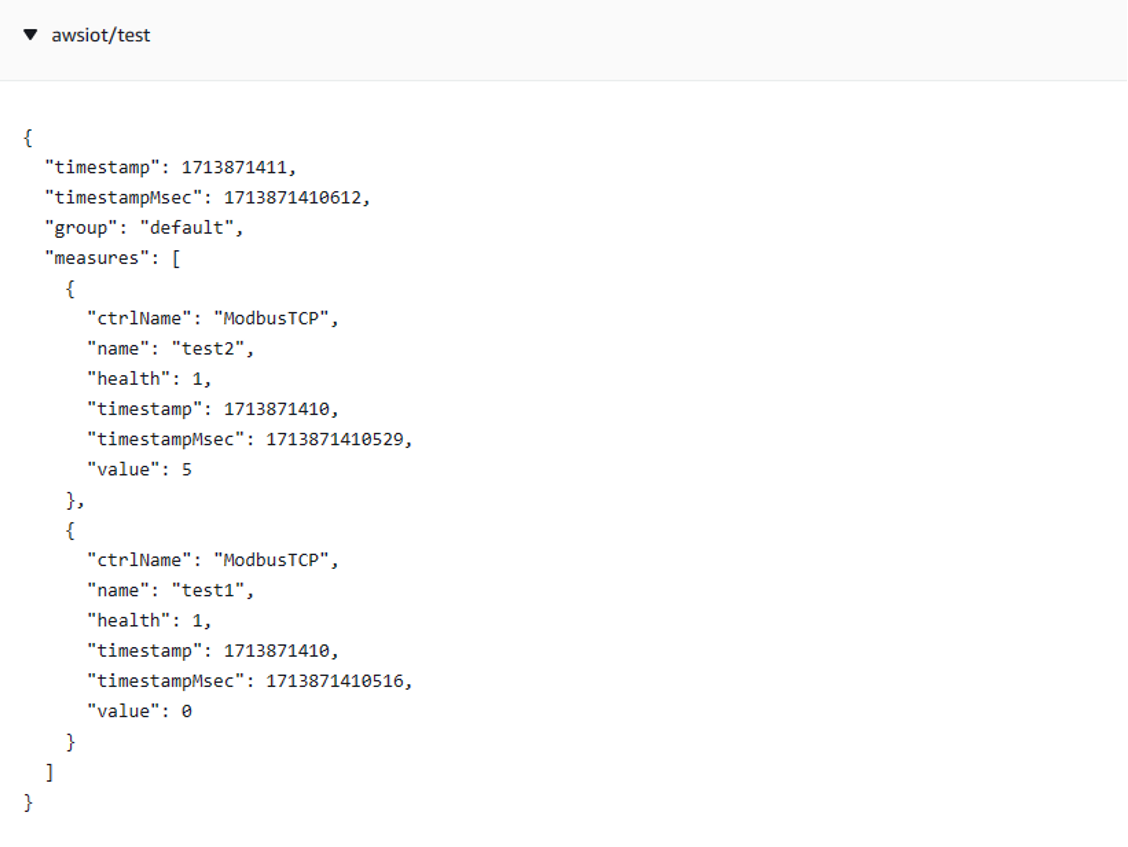Click the final closing curly brace

point(28,802)
